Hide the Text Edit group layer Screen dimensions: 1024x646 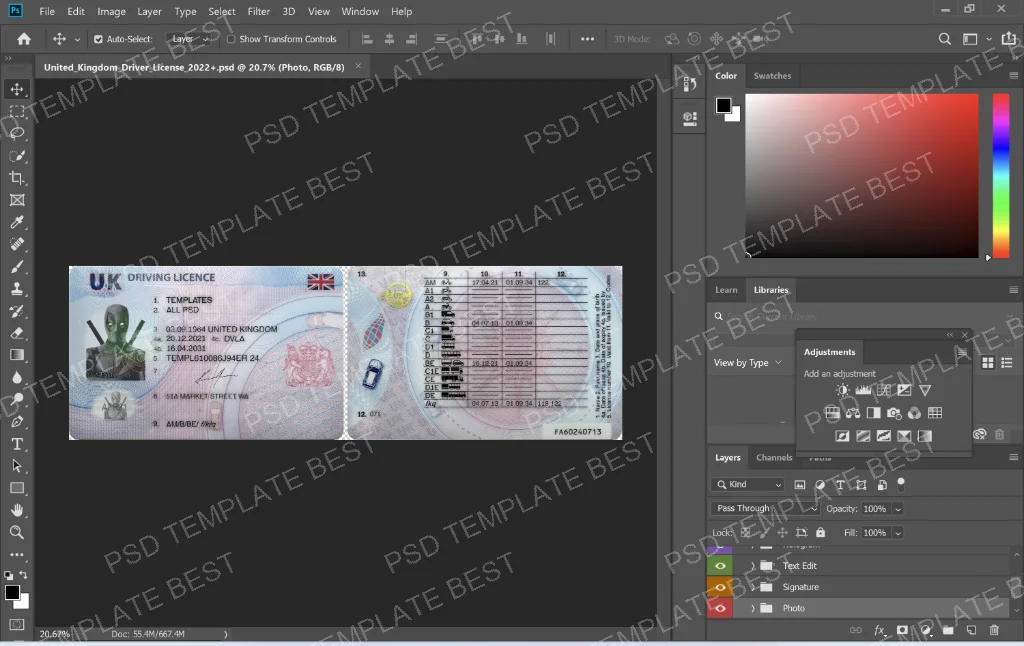[x=720, y=566]
